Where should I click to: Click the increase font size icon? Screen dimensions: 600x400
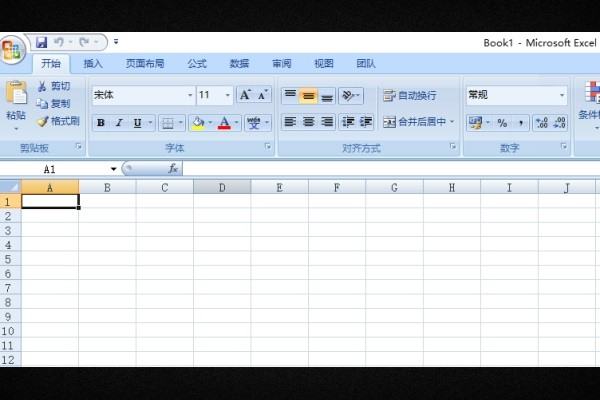[244, 95]
